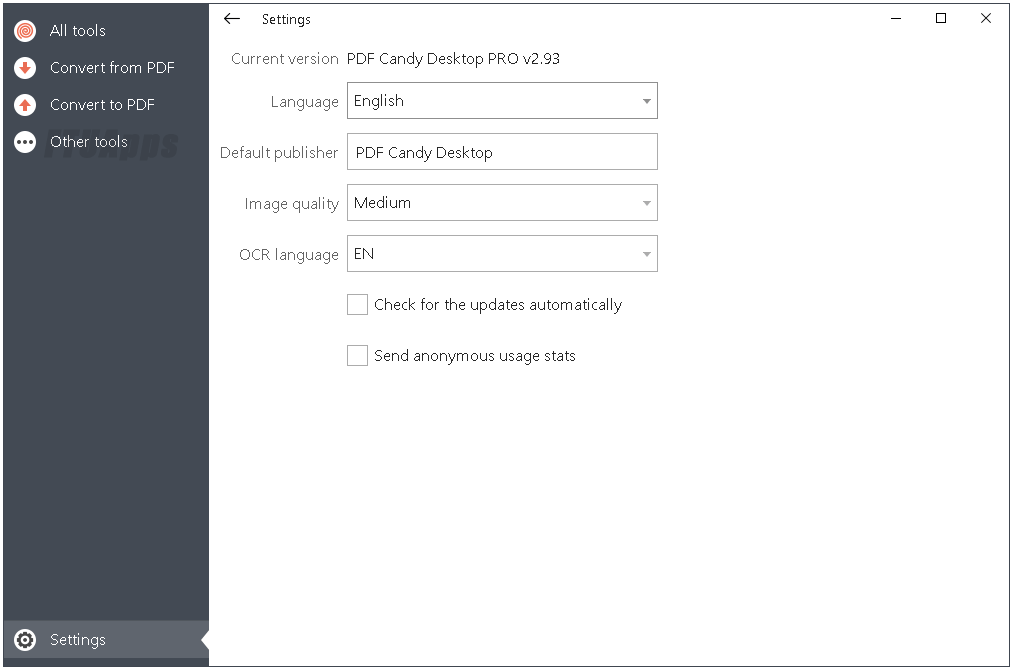Click the Settings label in sidebar
1011x669 pixels.
click(78, 640)
